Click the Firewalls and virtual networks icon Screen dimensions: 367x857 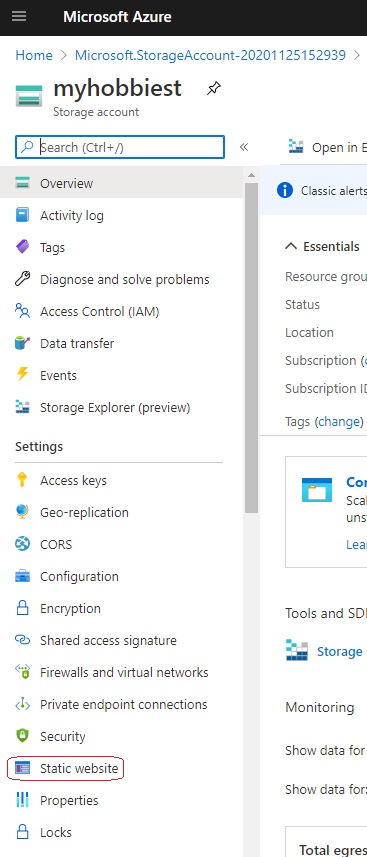(22, 672)
